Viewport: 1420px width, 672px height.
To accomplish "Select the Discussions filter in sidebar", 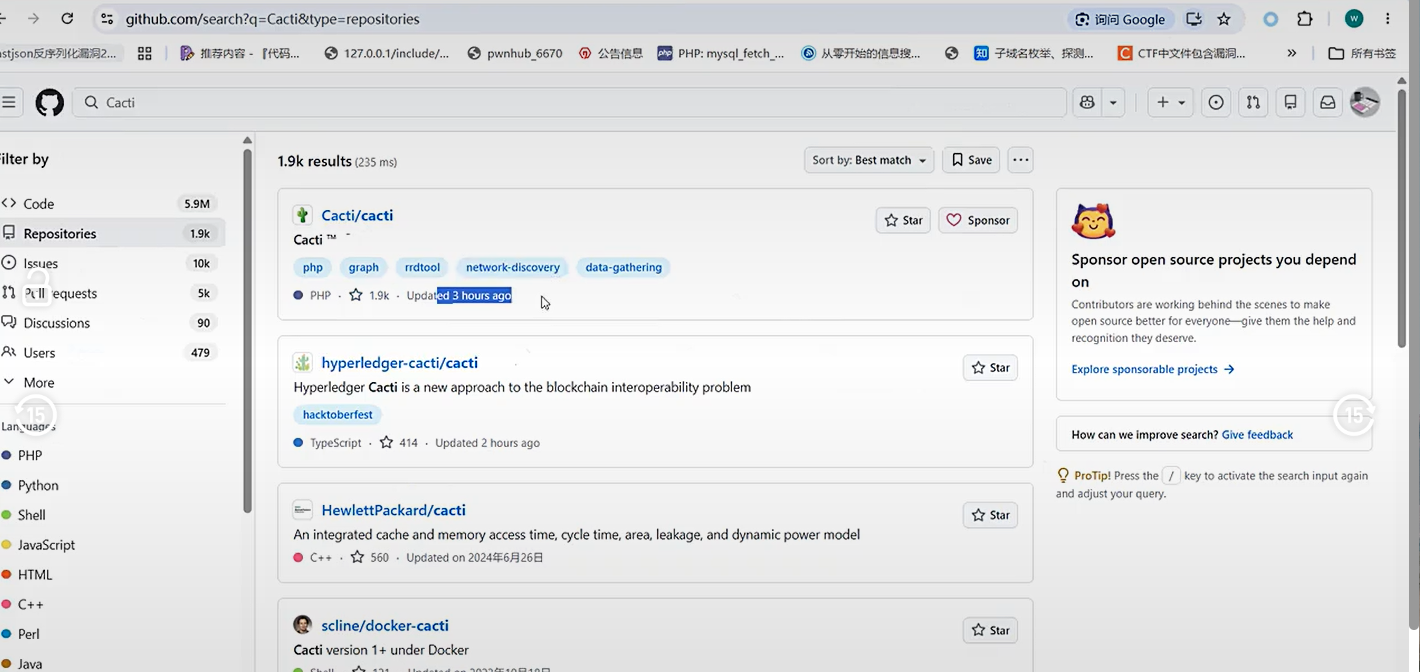I will (112, 323).
